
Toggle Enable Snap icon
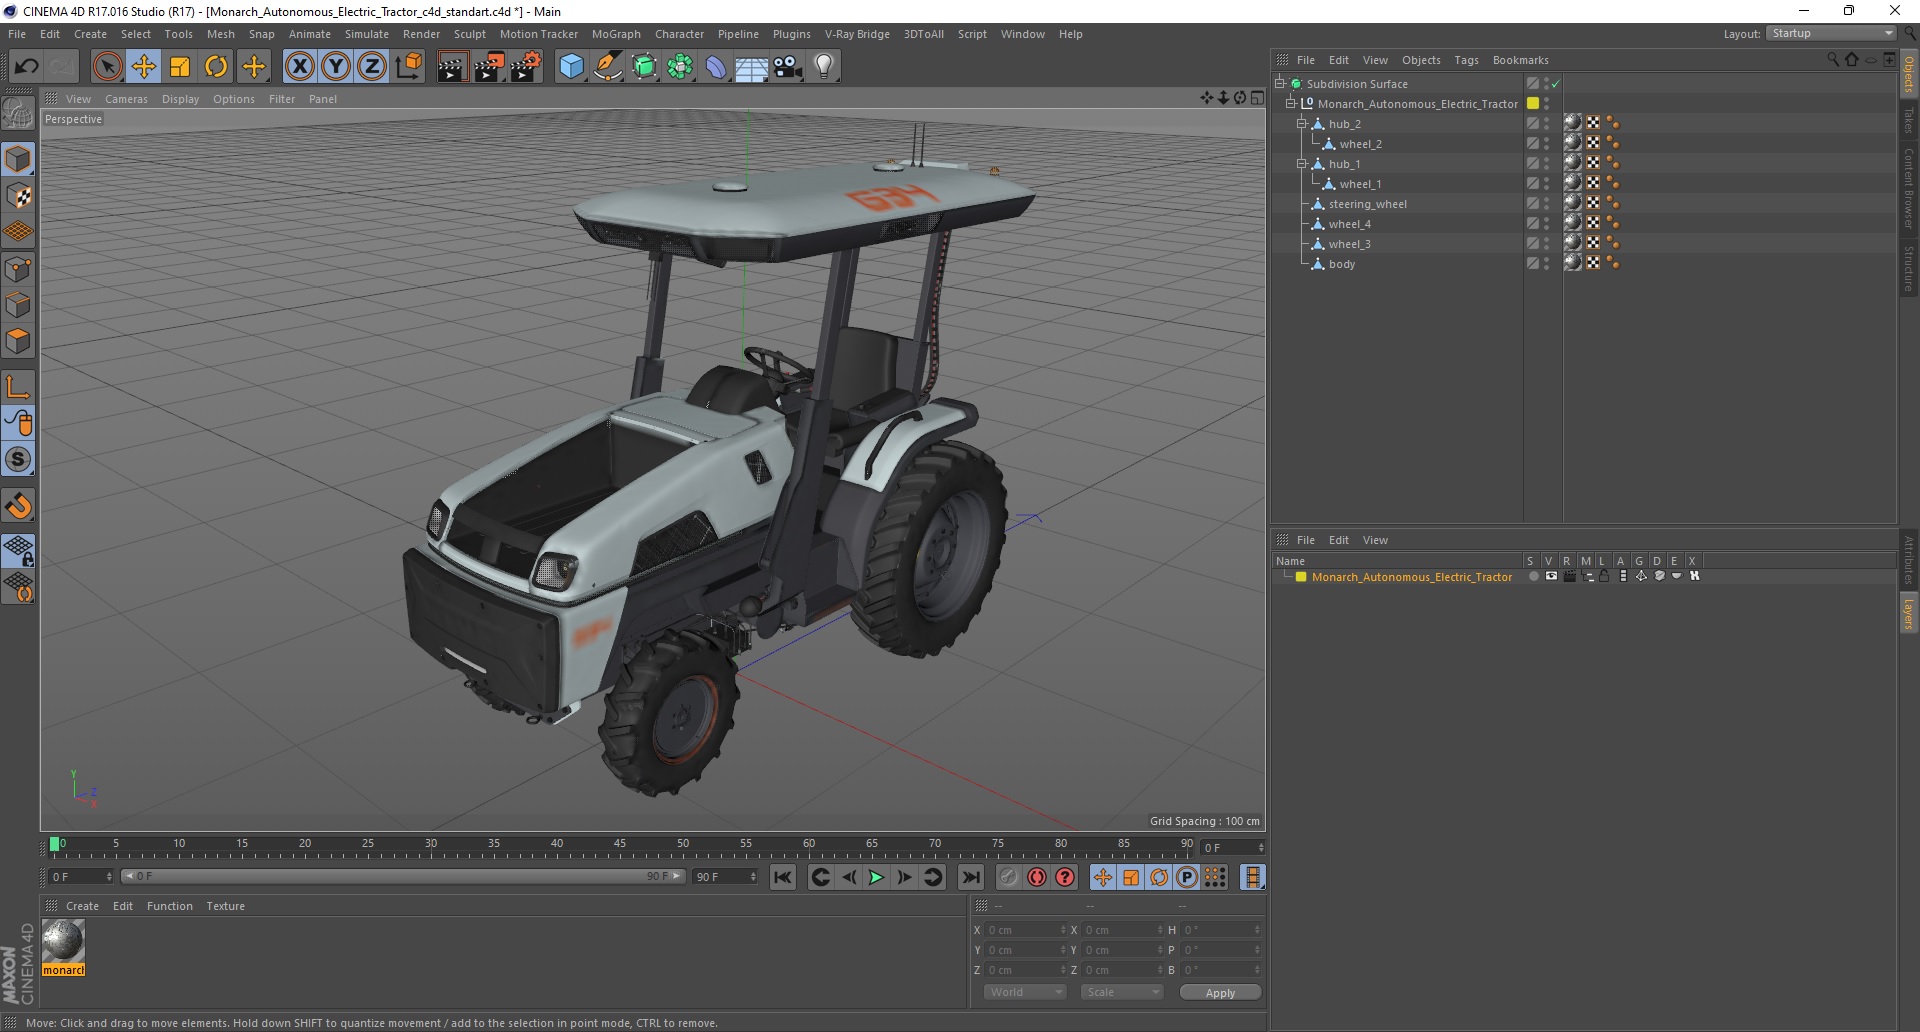(18, 506)
